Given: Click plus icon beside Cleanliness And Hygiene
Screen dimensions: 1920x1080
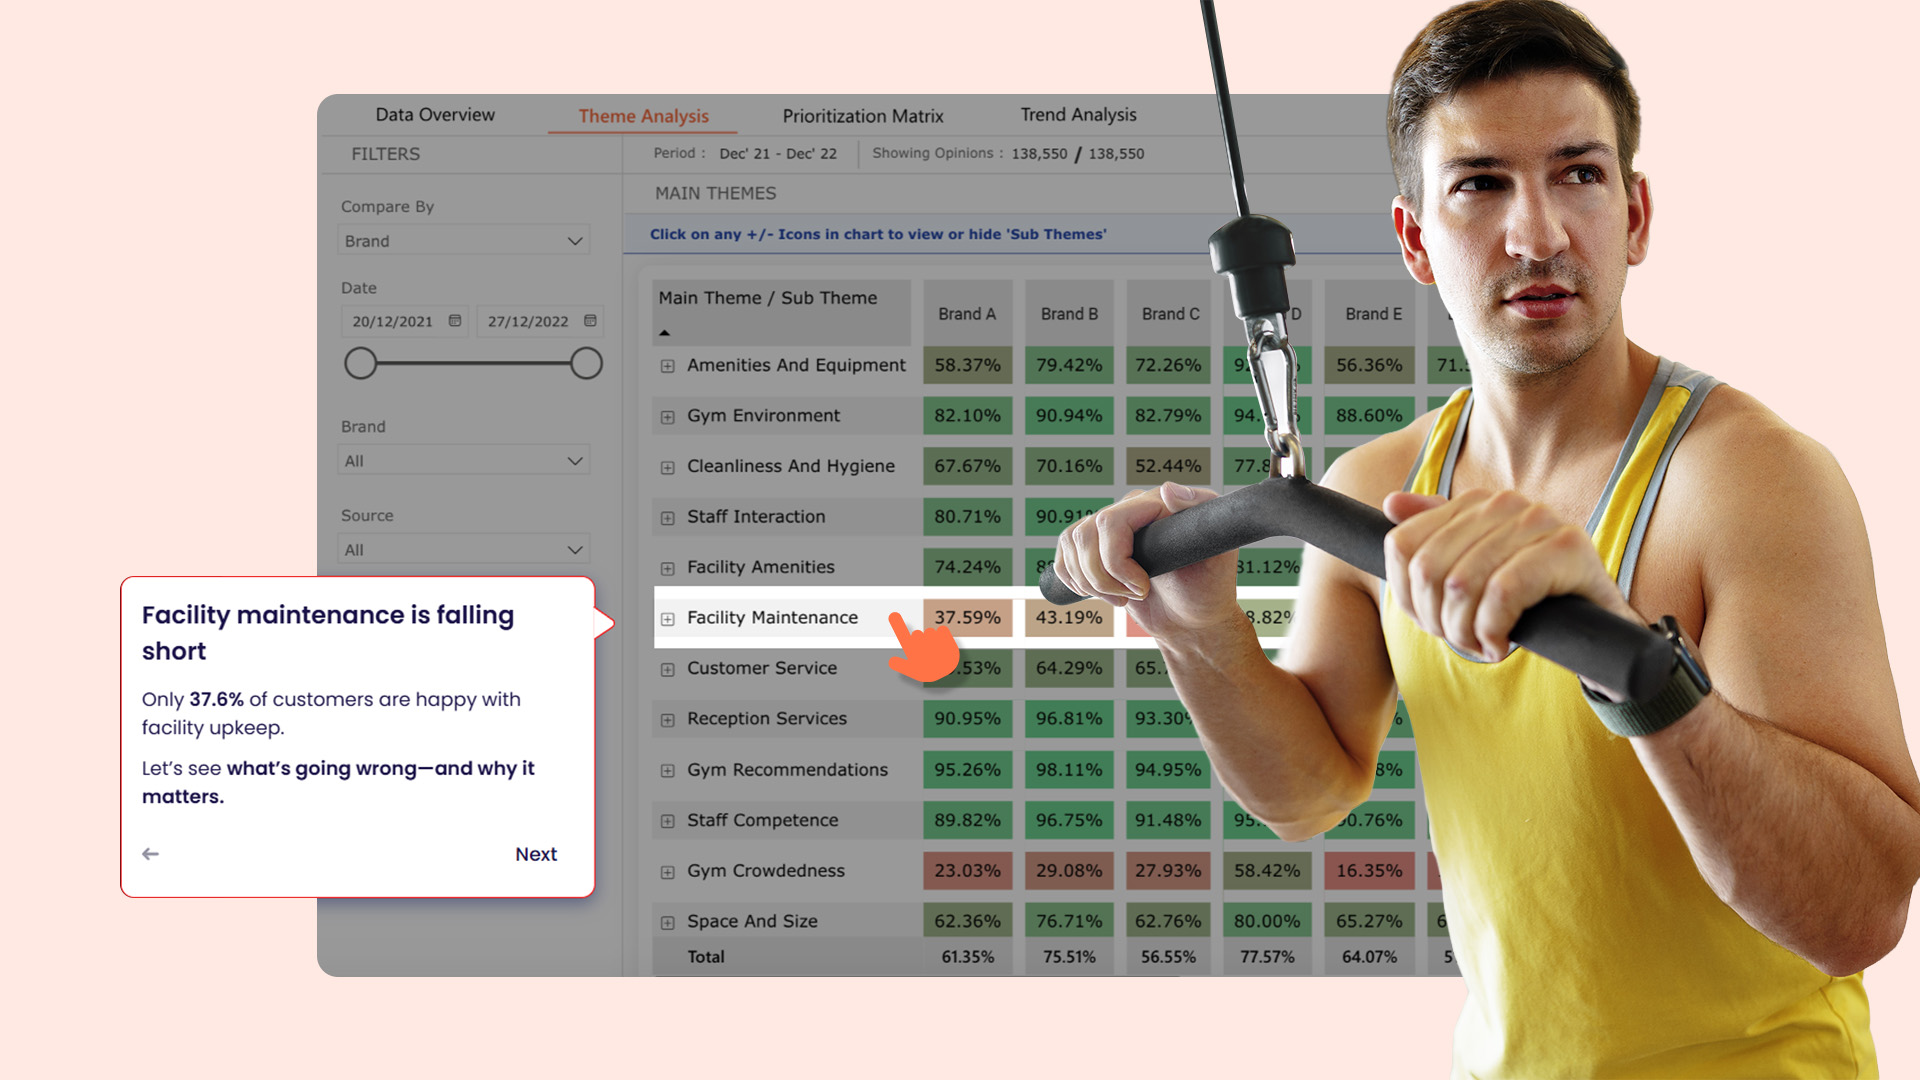Looking at the screenshot, I should coord(667,468).
